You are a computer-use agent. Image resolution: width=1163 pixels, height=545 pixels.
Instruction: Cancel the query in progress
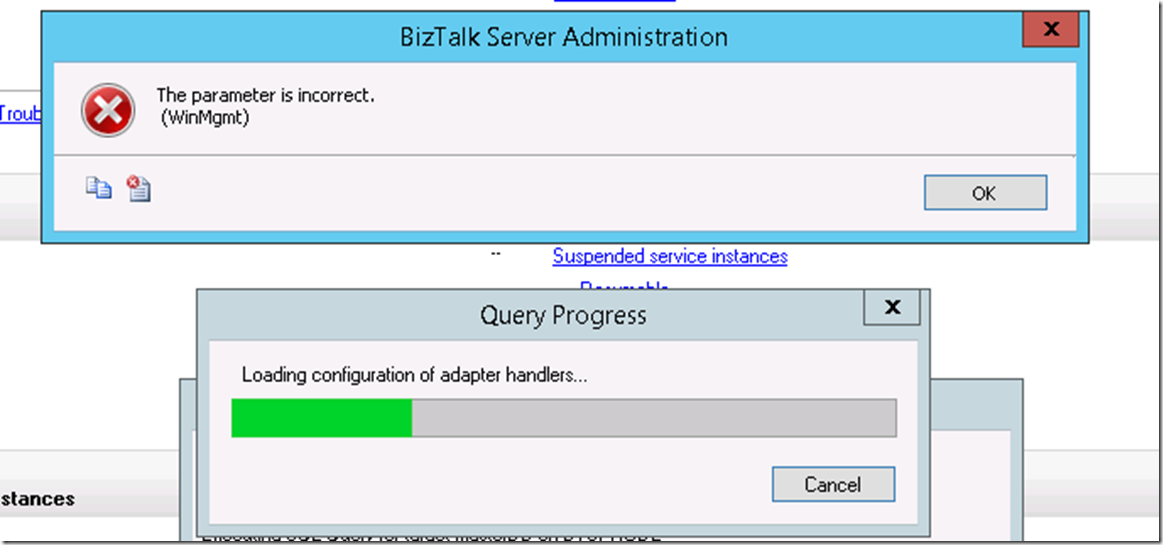coord(833,484)
